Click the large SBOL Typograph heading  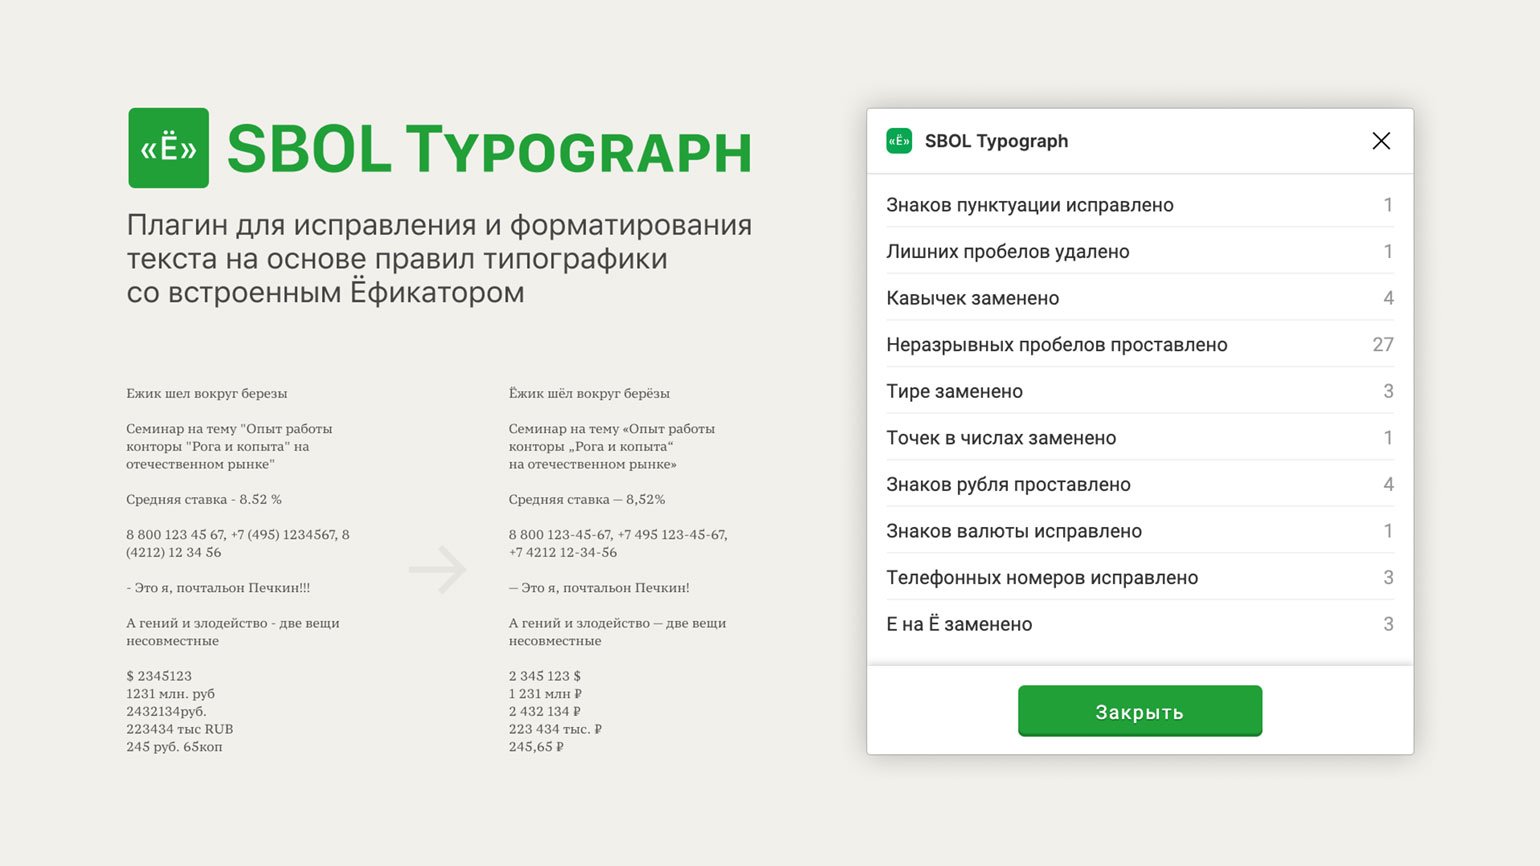pos(489,149)
